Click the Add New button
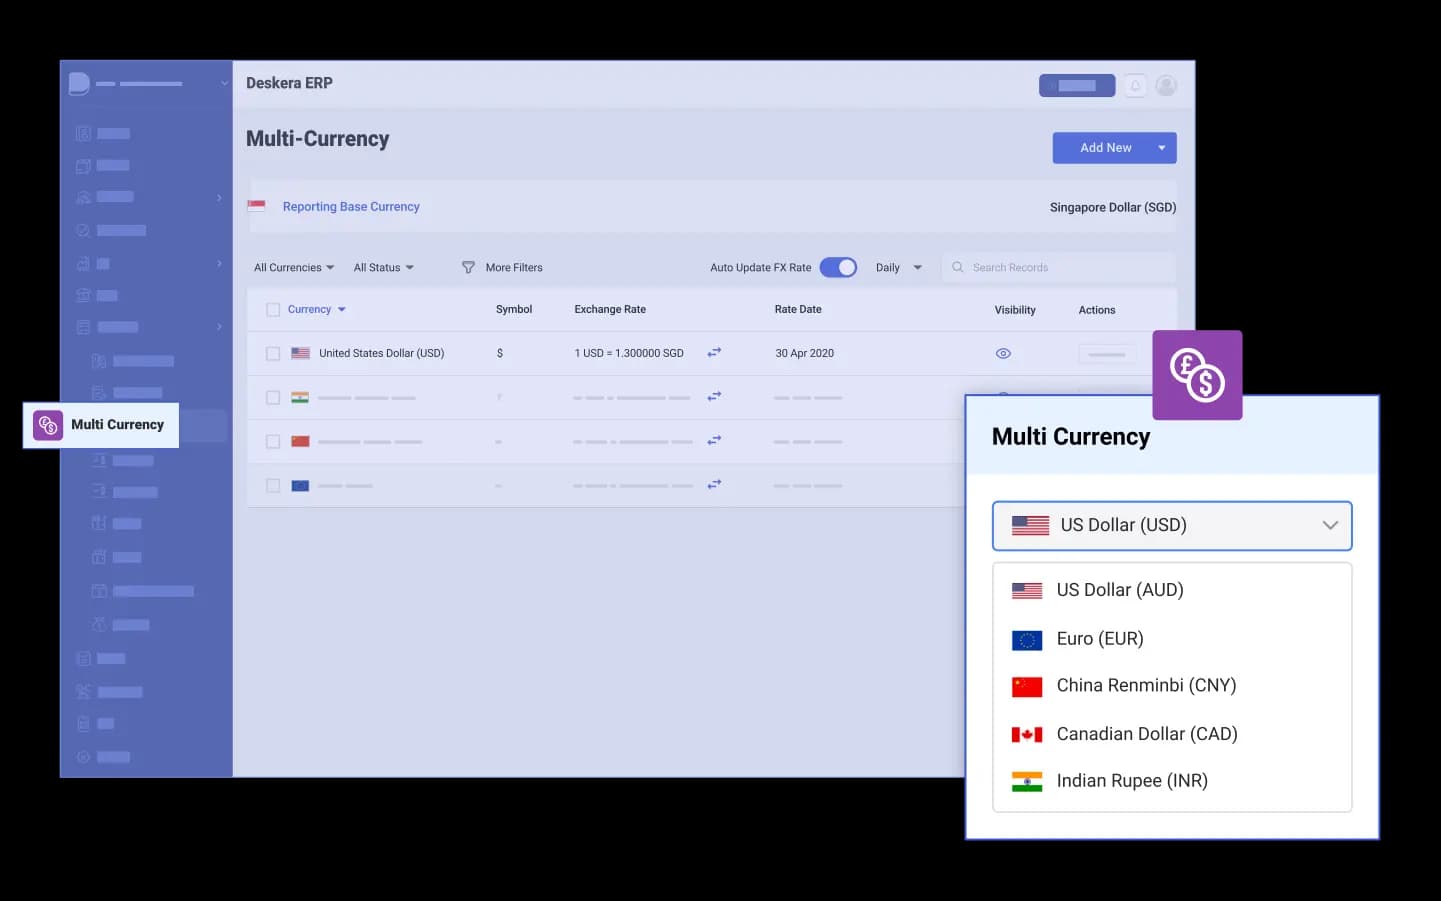This screenshot has height=901, width=1441. point(1104,148)
